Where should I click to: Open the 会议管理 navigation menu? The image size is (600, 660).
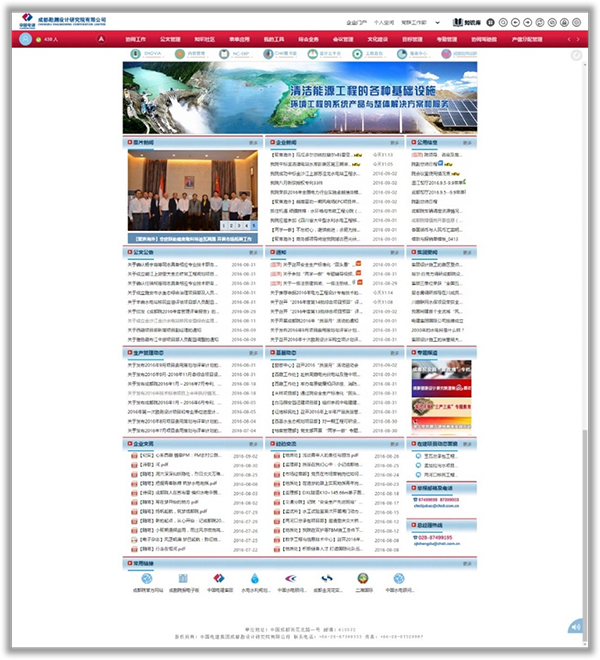click(343, 39)
